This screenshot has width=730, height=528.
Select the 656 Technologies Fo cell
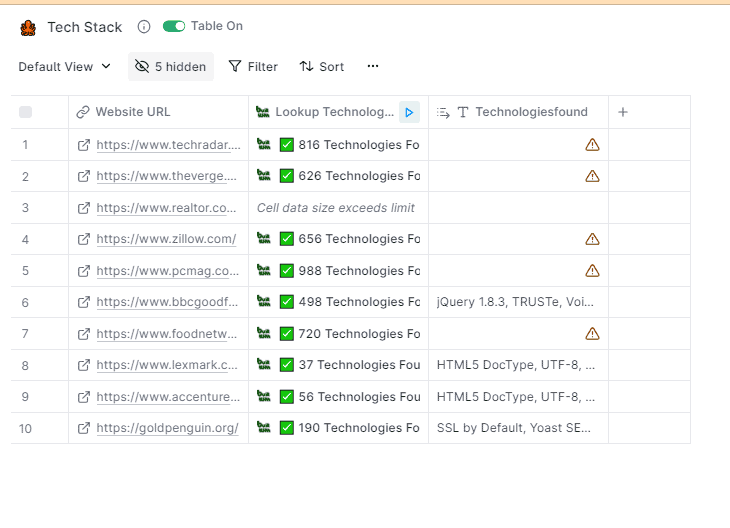pyautogui.click(x=338, y=239)
